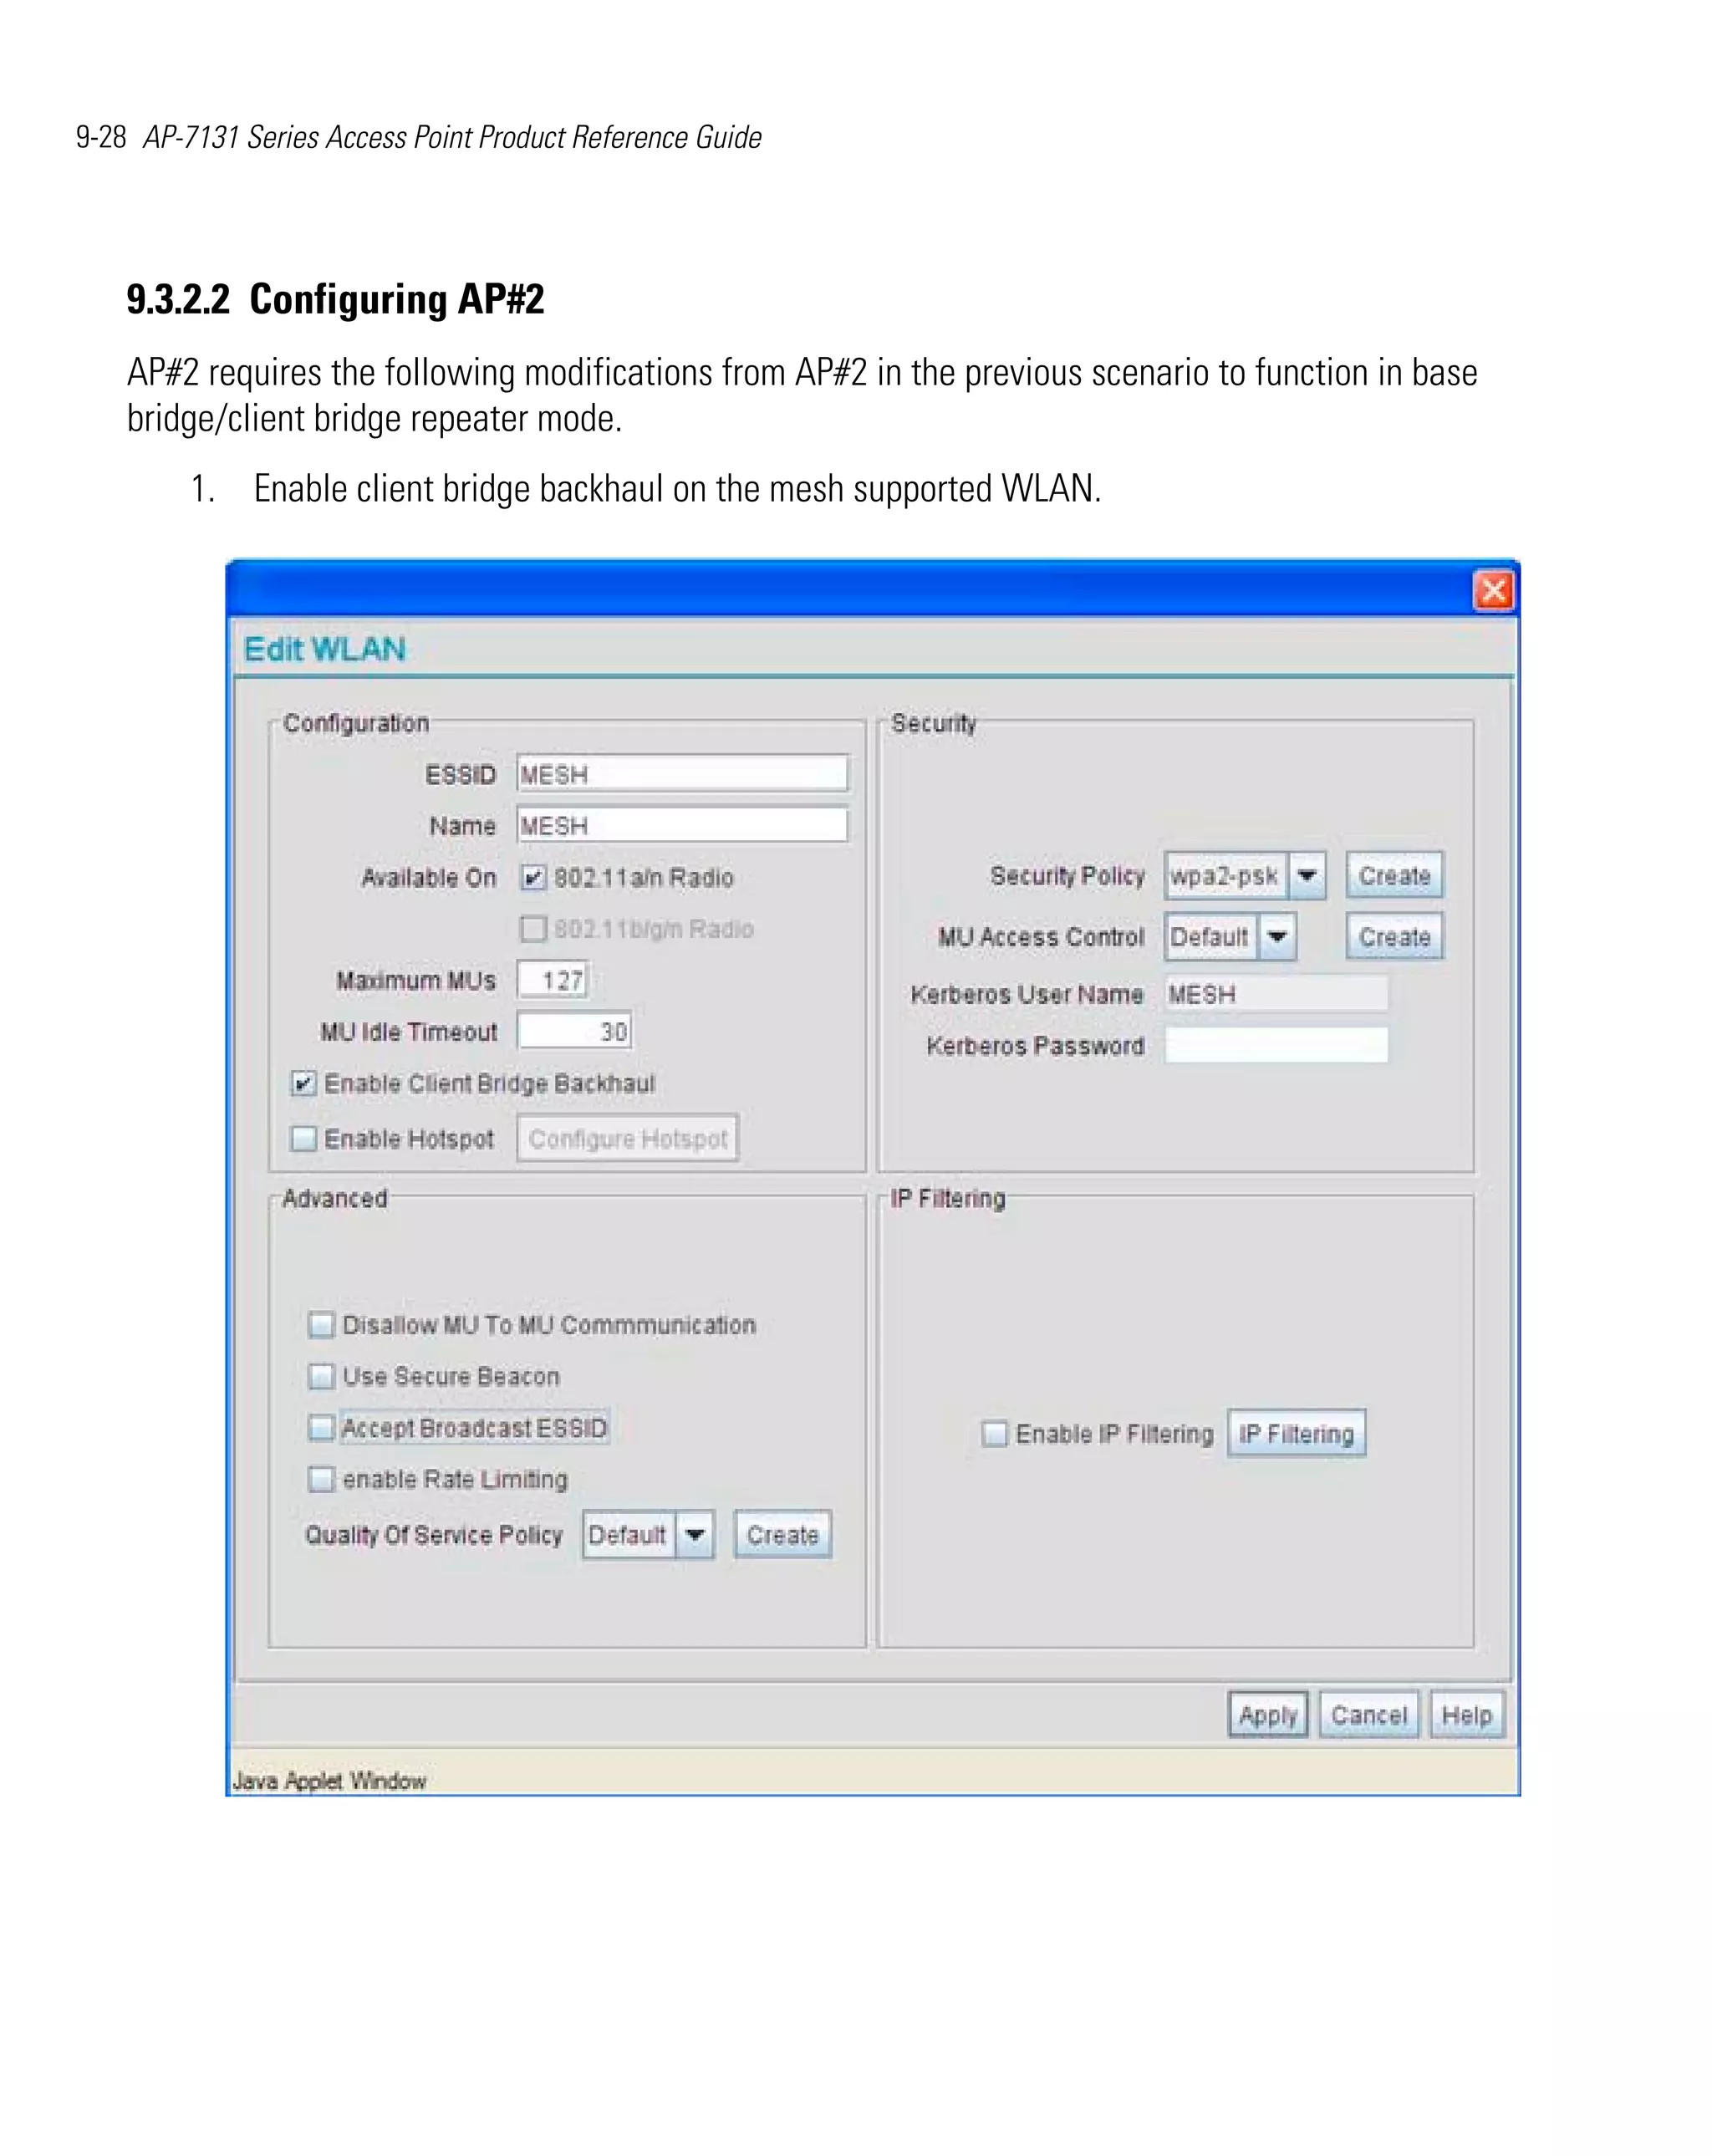Check the Use Secure Beacon box

click(321, 1376)
